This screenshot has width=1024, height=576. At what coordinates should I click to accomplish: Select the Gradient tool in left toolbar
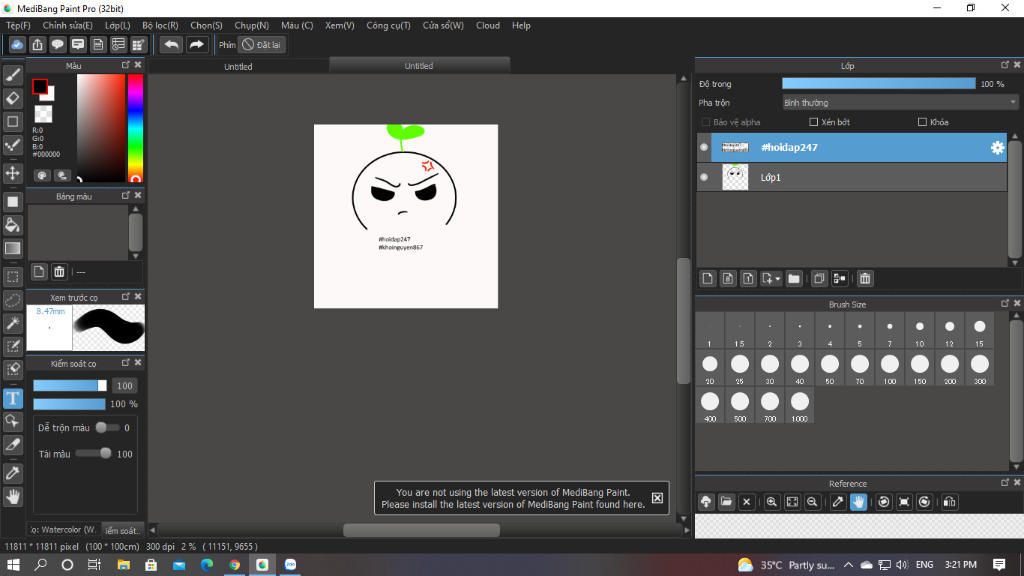click(x=13, y=248)
